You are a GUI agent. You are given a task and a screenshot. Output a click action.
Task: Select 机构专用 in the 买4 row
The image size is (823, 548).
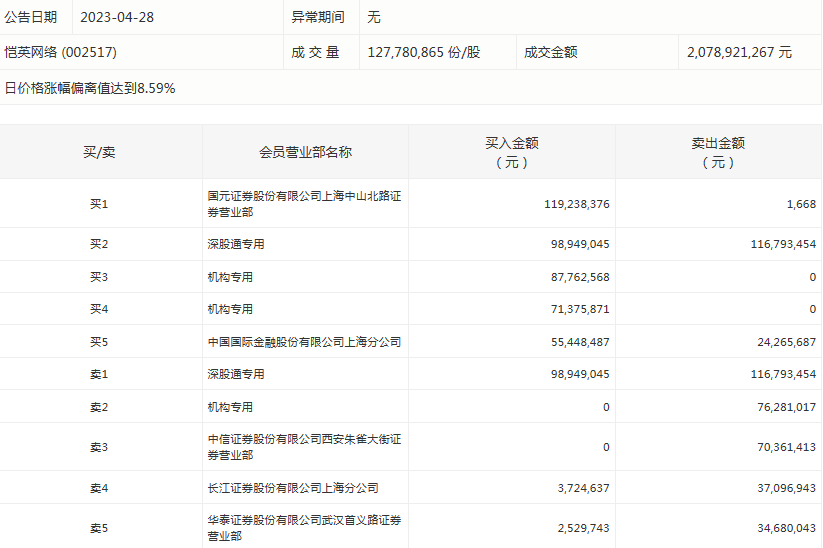[x=230, y=309]
